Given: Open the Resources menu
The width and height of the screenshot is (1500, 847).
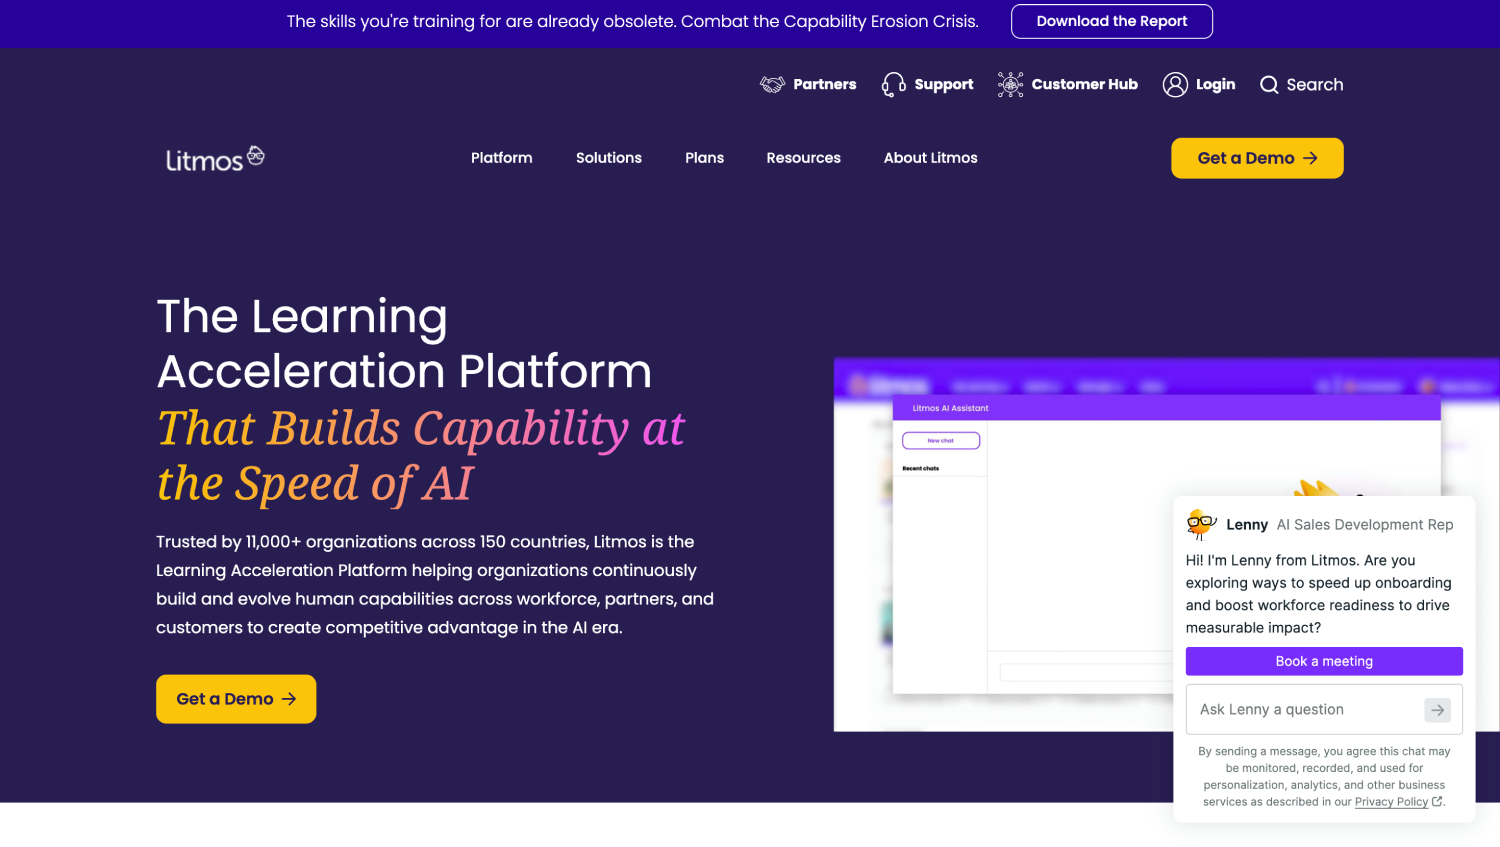Looking at the screenshot, I should 804,158.
